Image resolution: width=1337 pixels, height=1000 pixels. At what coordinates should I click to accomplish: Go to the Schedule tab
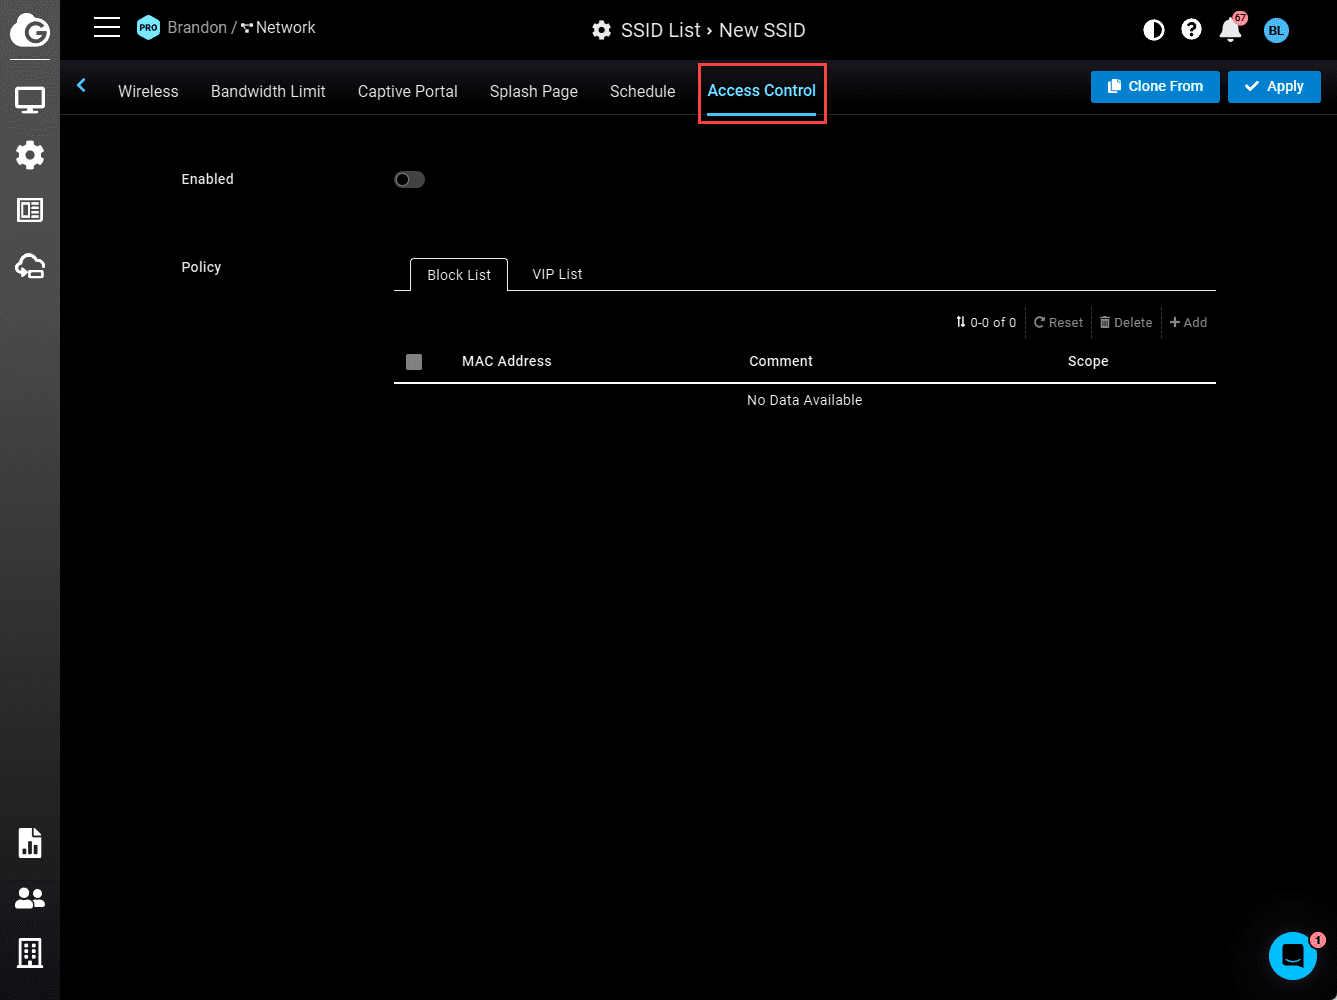(643, 91)
